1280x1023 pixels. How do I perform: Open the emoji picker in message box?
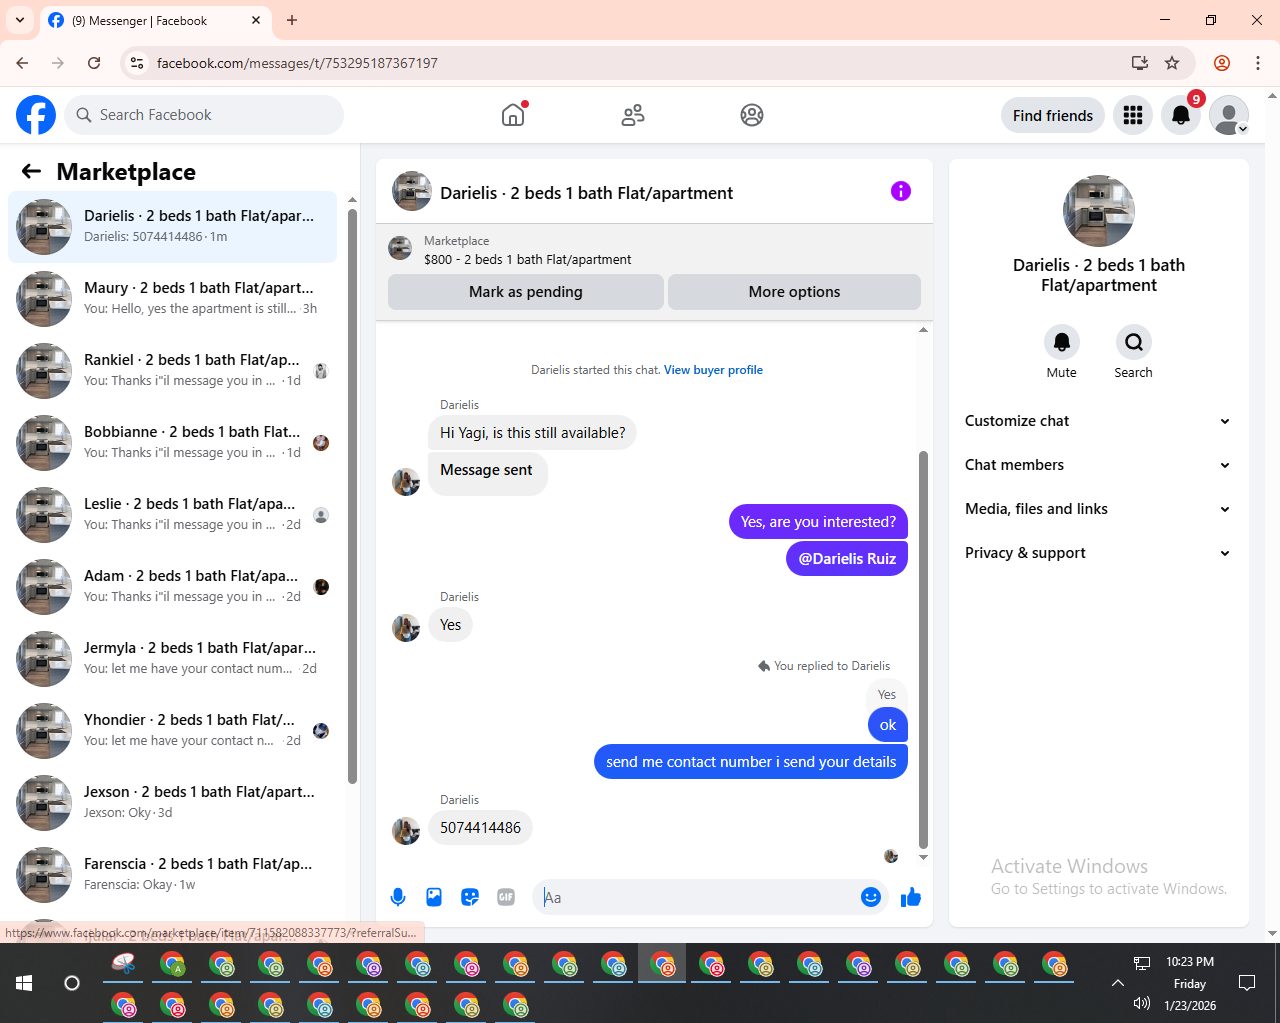point(871,897)
